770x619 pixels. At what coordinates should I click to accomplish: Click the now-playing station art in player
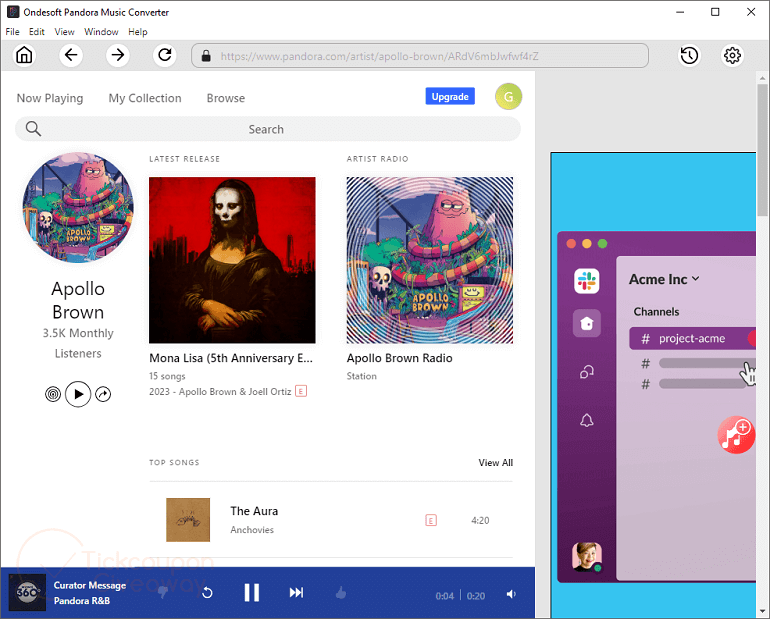coord(28,592)
